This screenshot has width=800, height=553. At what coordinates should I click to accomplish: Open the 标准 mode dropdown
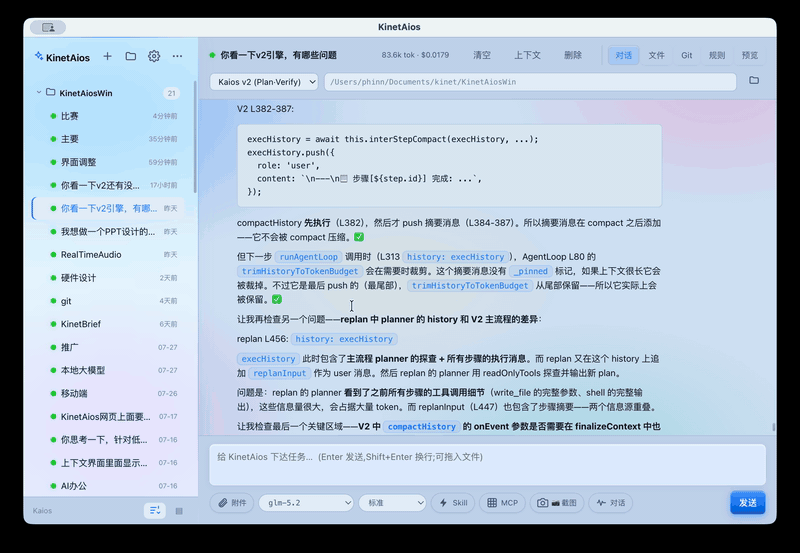pyautogui.click(x=393, y=502)
